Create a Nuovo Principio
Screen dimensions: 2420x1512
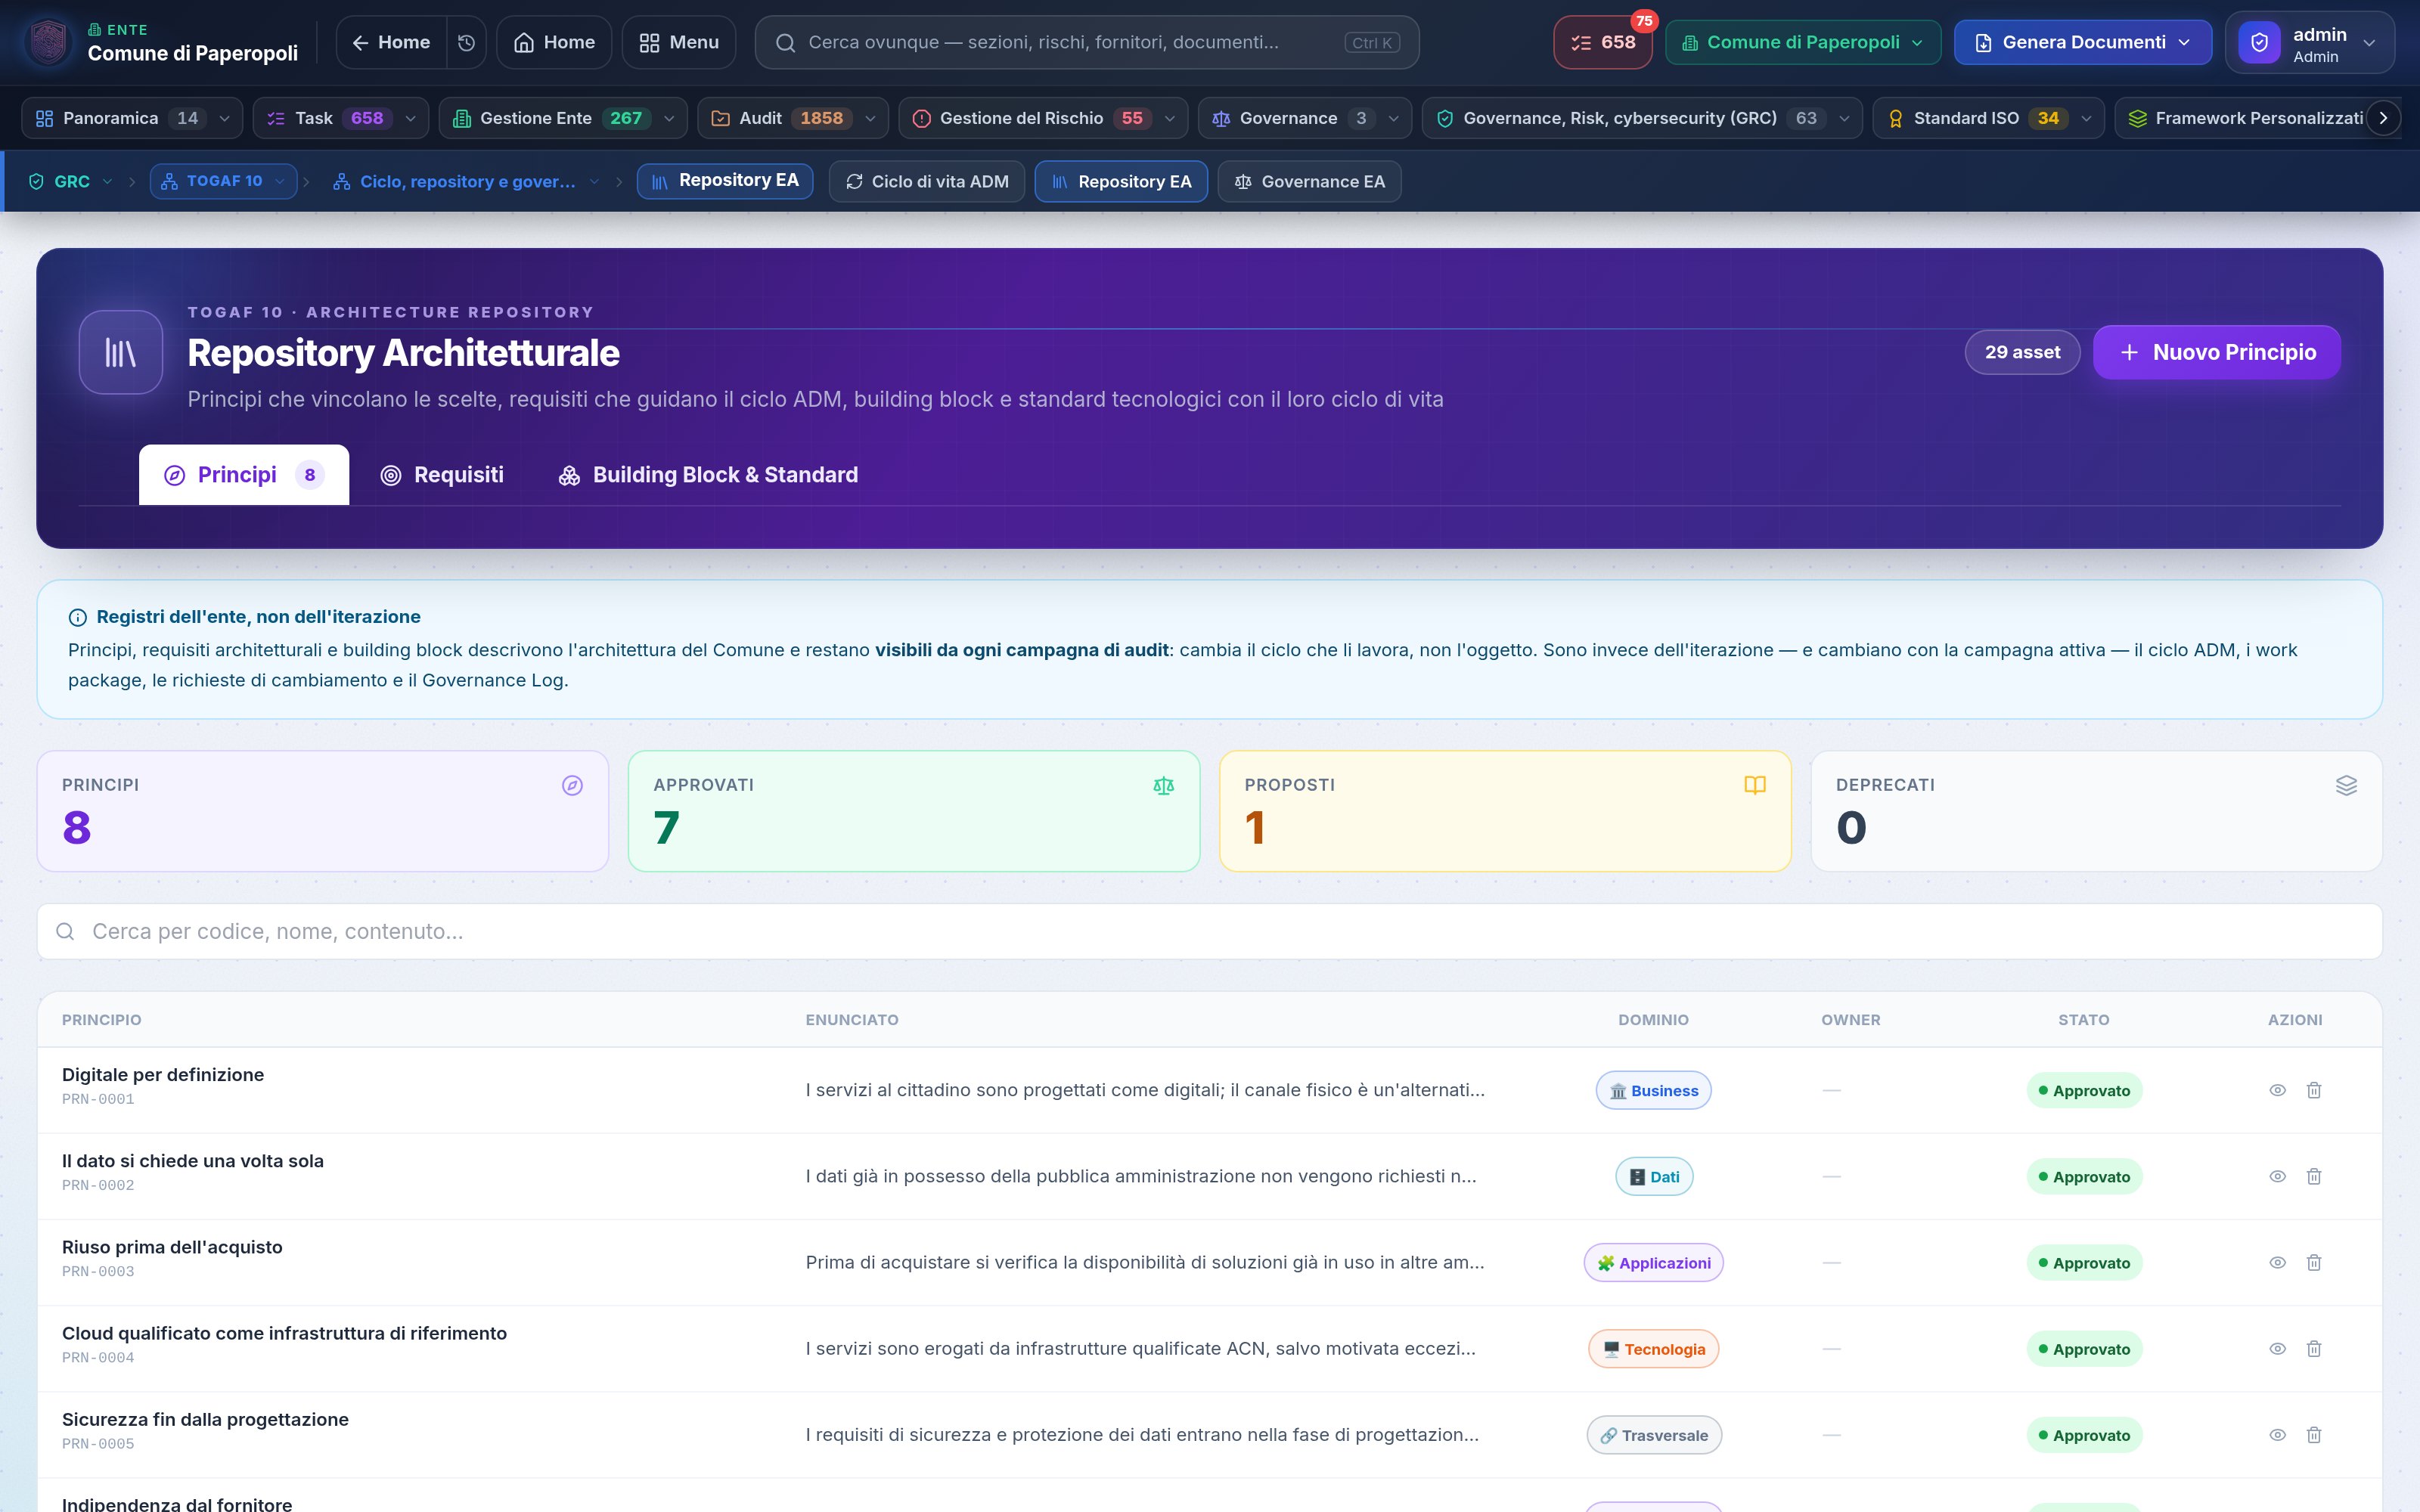click(x=2216, y=352)
